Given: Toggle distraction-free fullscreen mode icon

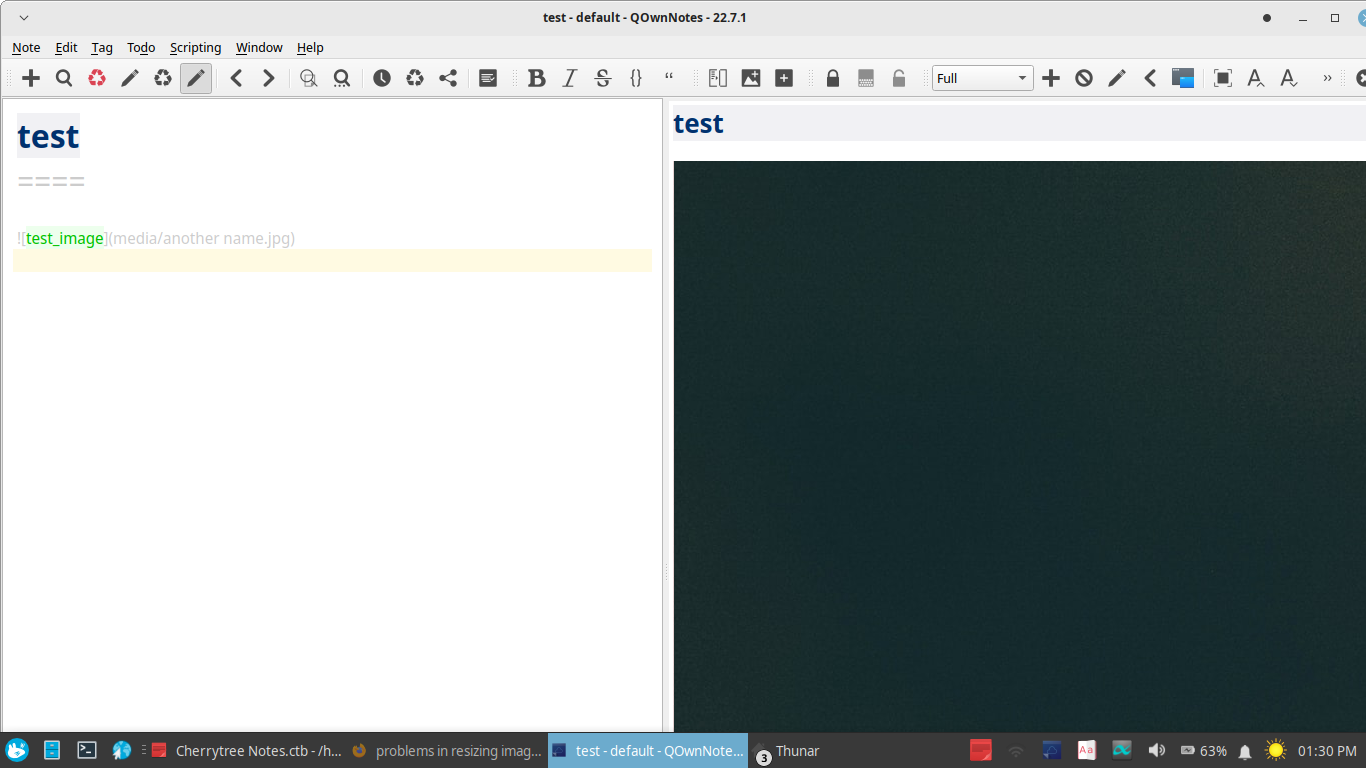Looking at the screenshot, I should [x=1223, y=78].
